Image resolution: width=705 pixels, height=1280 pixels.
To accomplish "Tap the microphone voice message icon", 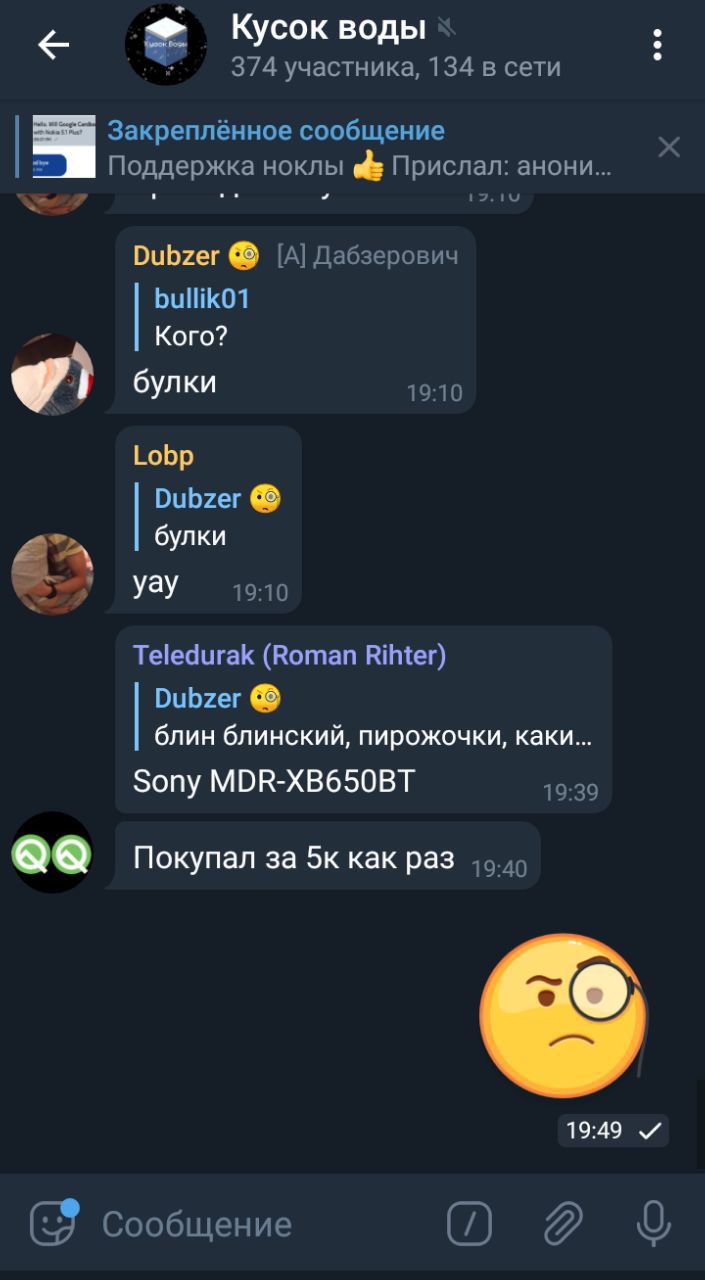I will [x=654, y=1223].
